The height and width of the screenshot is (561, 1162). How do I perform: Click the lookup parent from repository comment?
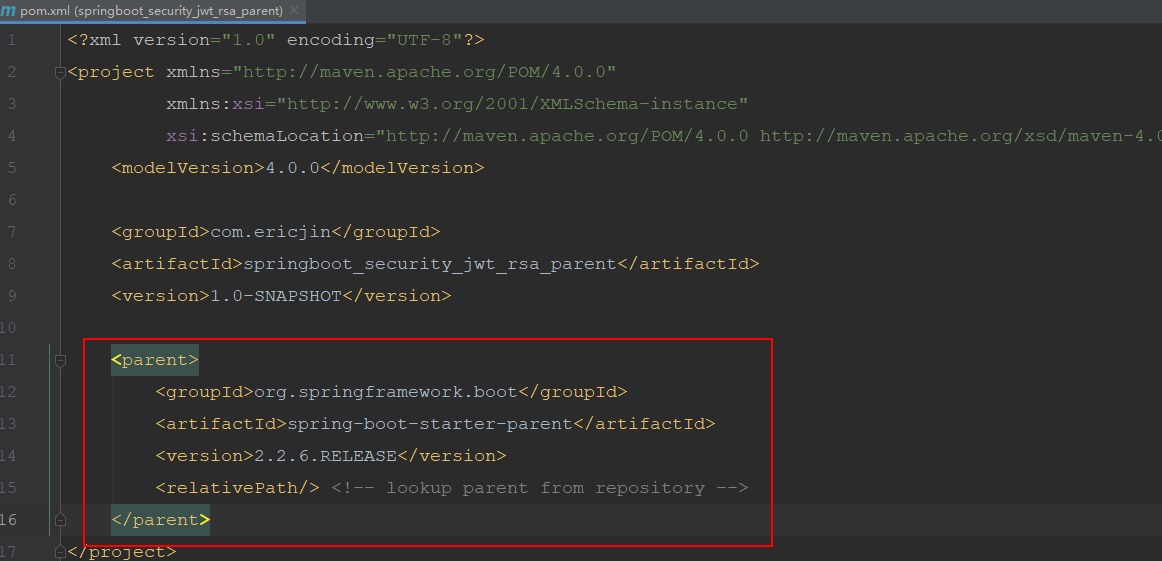(540, 488)
